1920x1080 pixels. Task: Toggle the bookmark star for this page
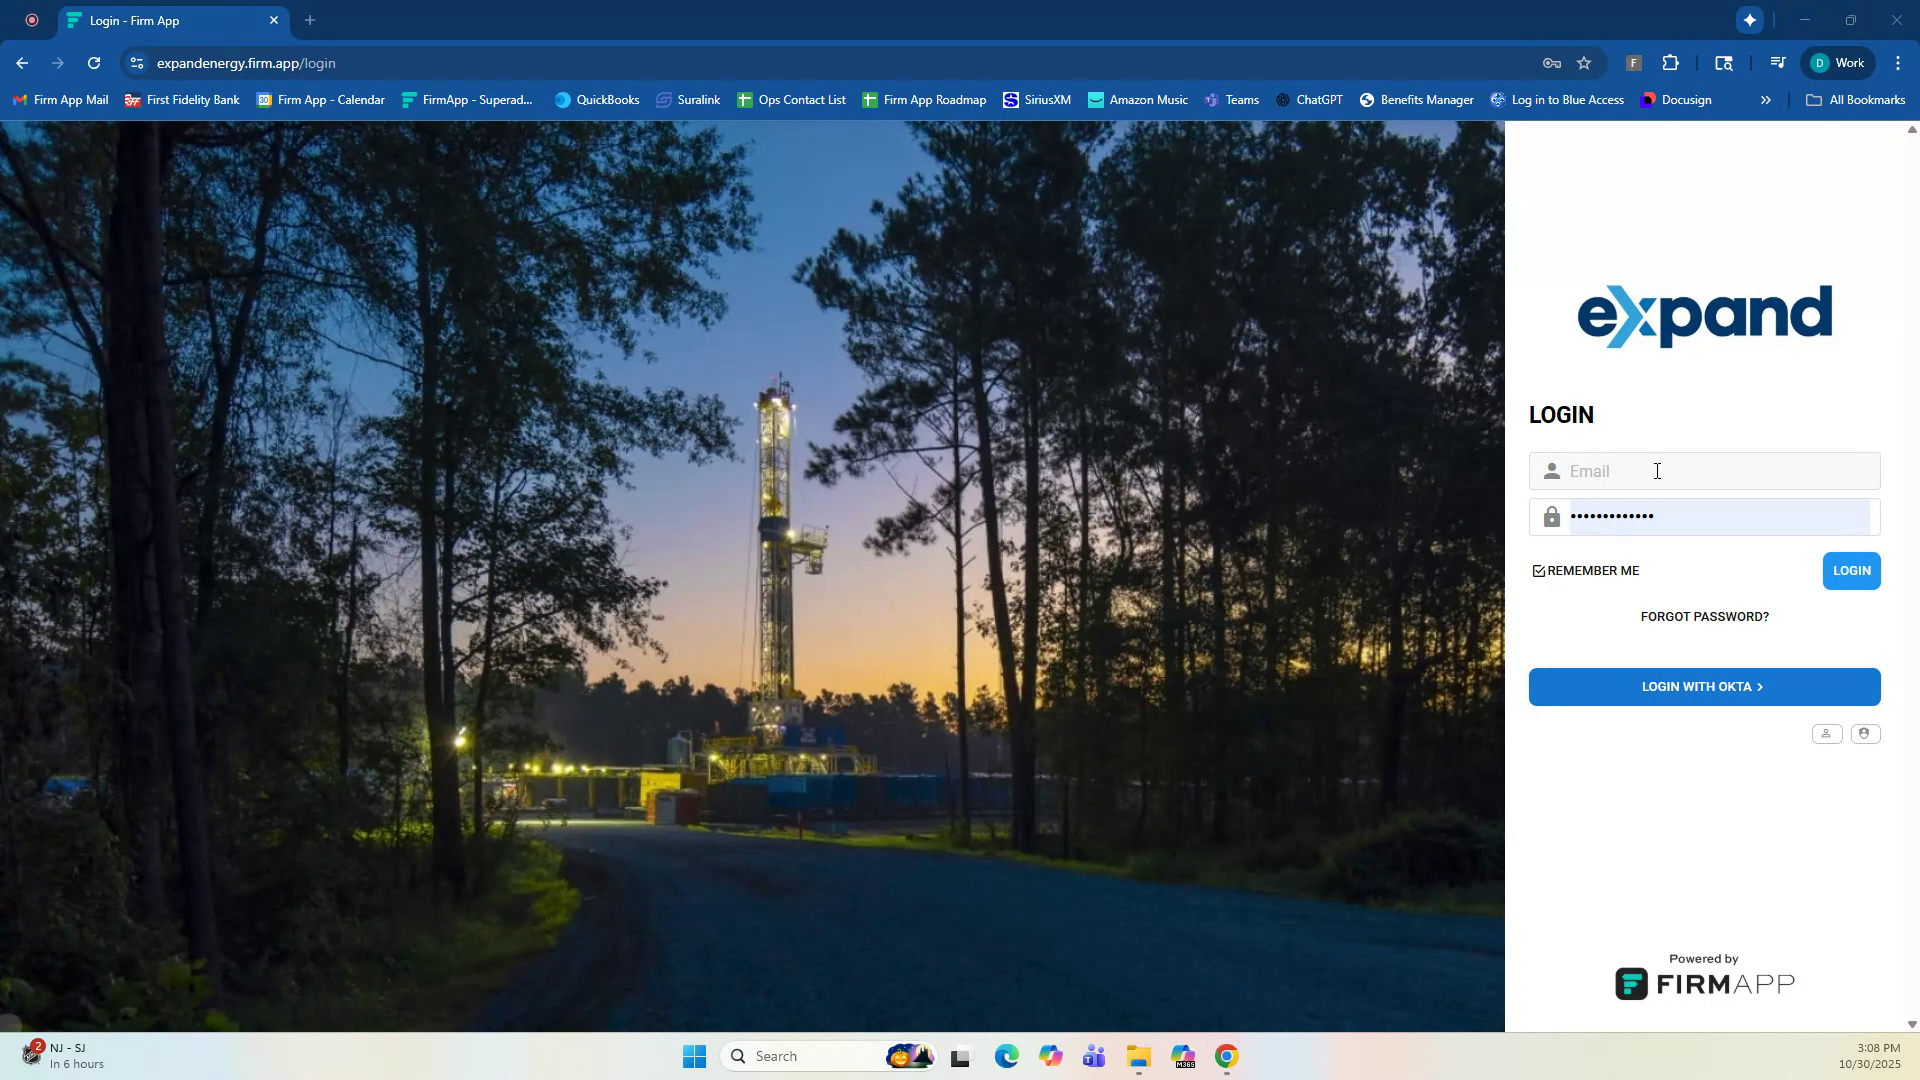tap(1584, 62)
